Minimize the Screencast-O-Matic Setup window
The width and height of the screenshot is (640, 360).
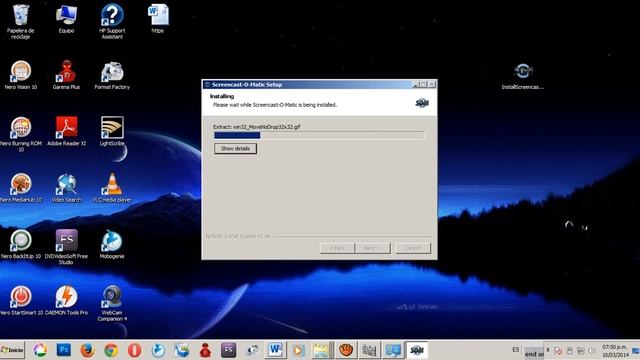click(x=416, y=84)
